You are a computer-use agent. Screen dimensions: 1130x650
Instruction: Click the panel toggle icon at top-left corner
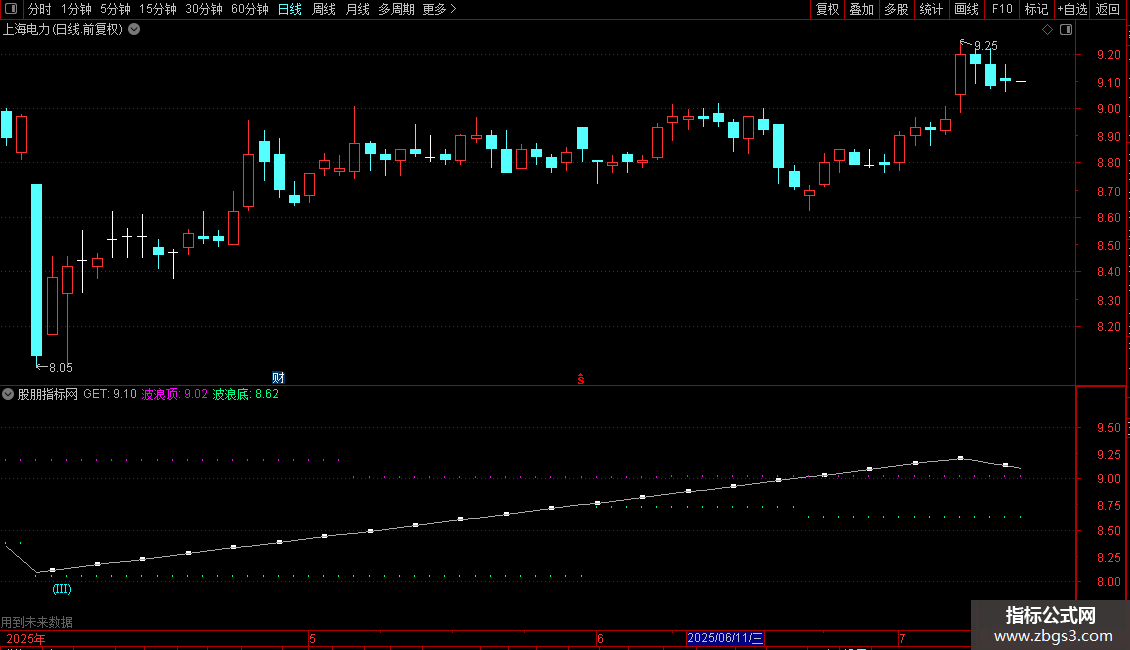click(11, 9)
